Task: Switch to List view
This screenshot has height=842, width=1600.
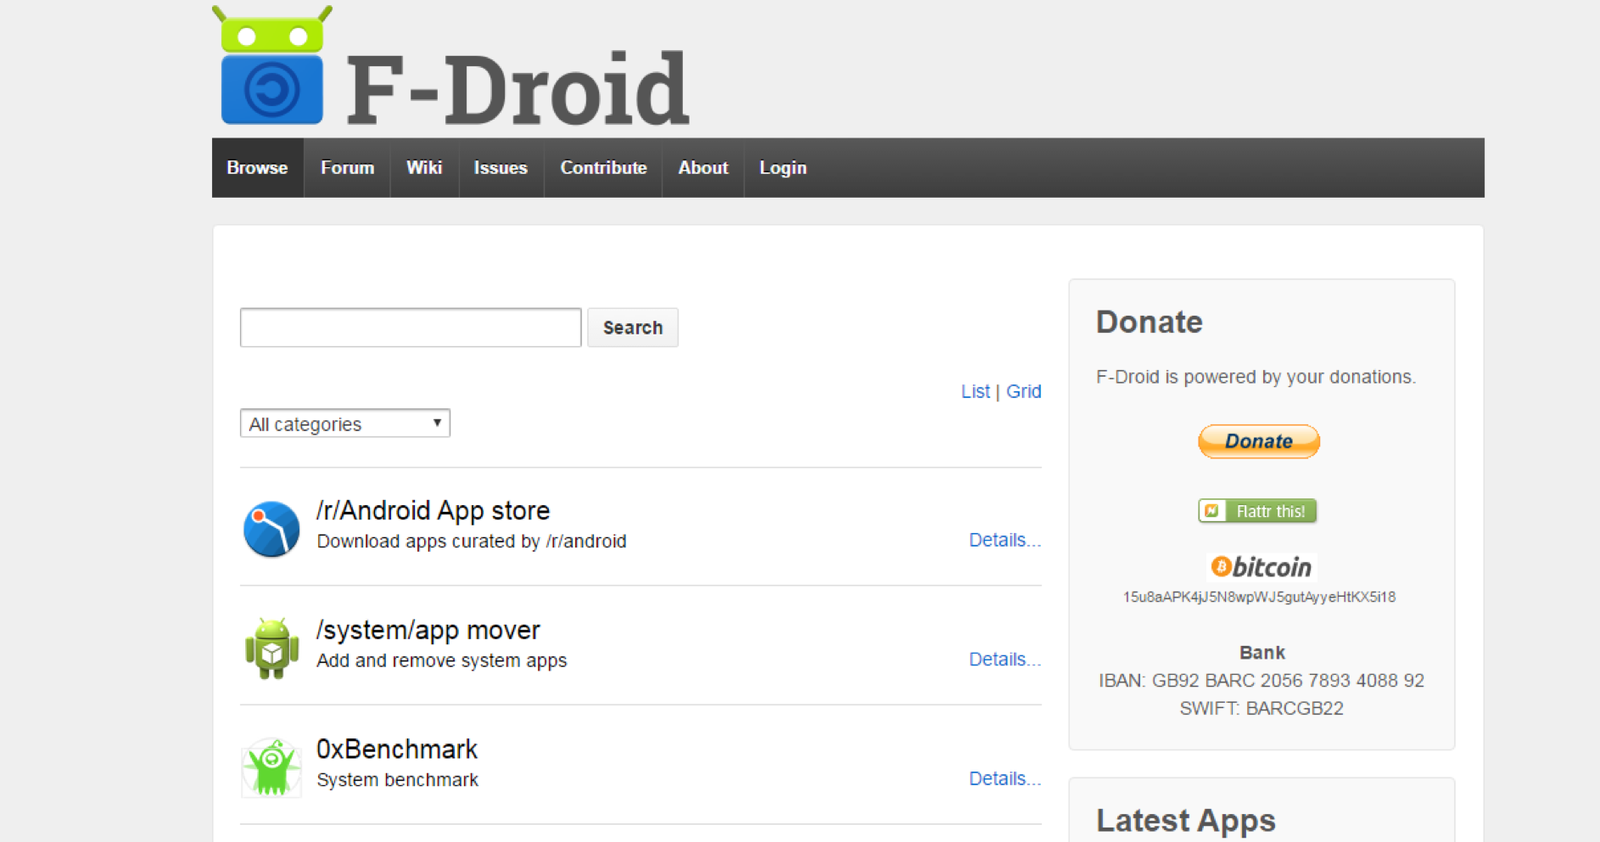Action: pyautogui.click(x=975, y=392)
